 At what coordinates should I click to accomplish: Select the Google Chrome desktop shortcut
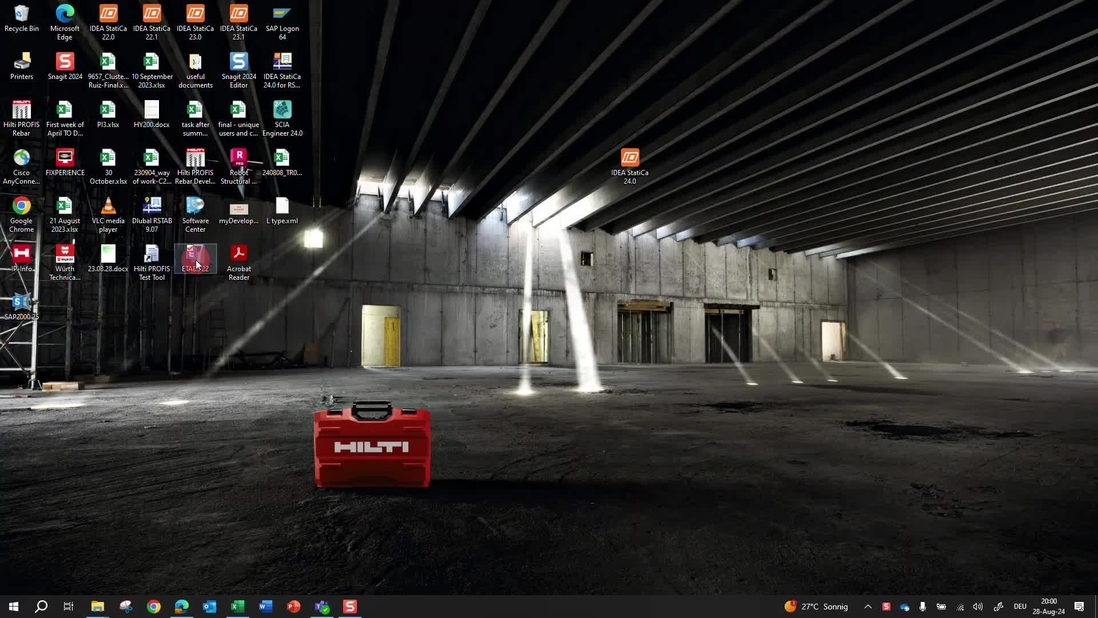tap(21, 215)
